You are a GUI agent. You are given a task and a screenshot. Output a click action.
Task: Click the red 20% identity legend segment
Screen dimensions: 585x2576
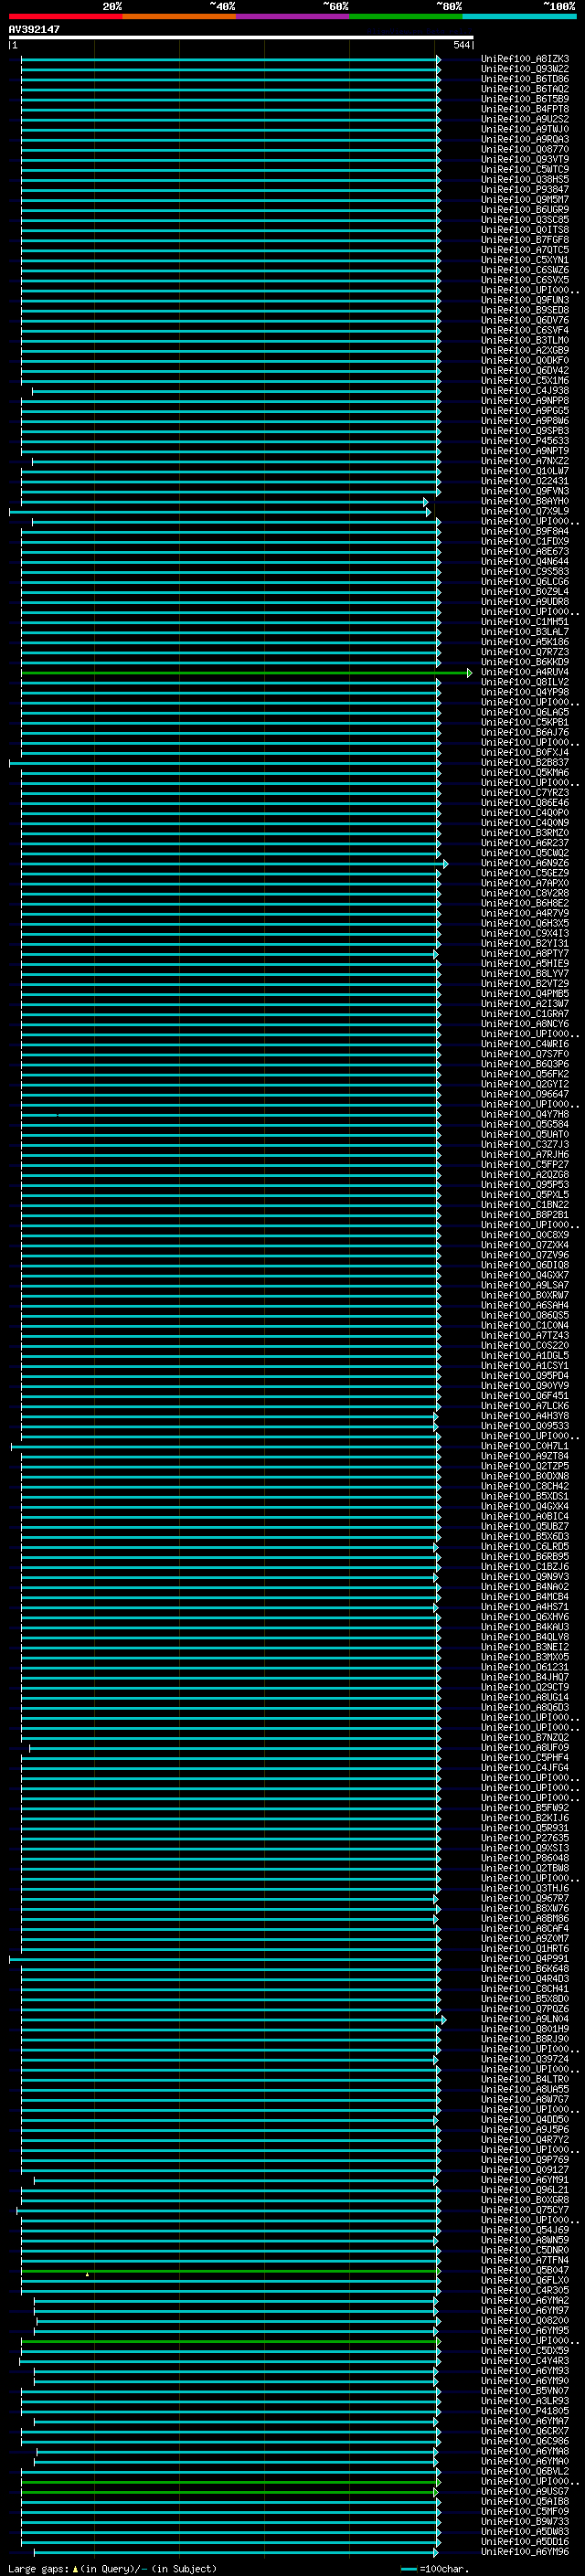66,16
